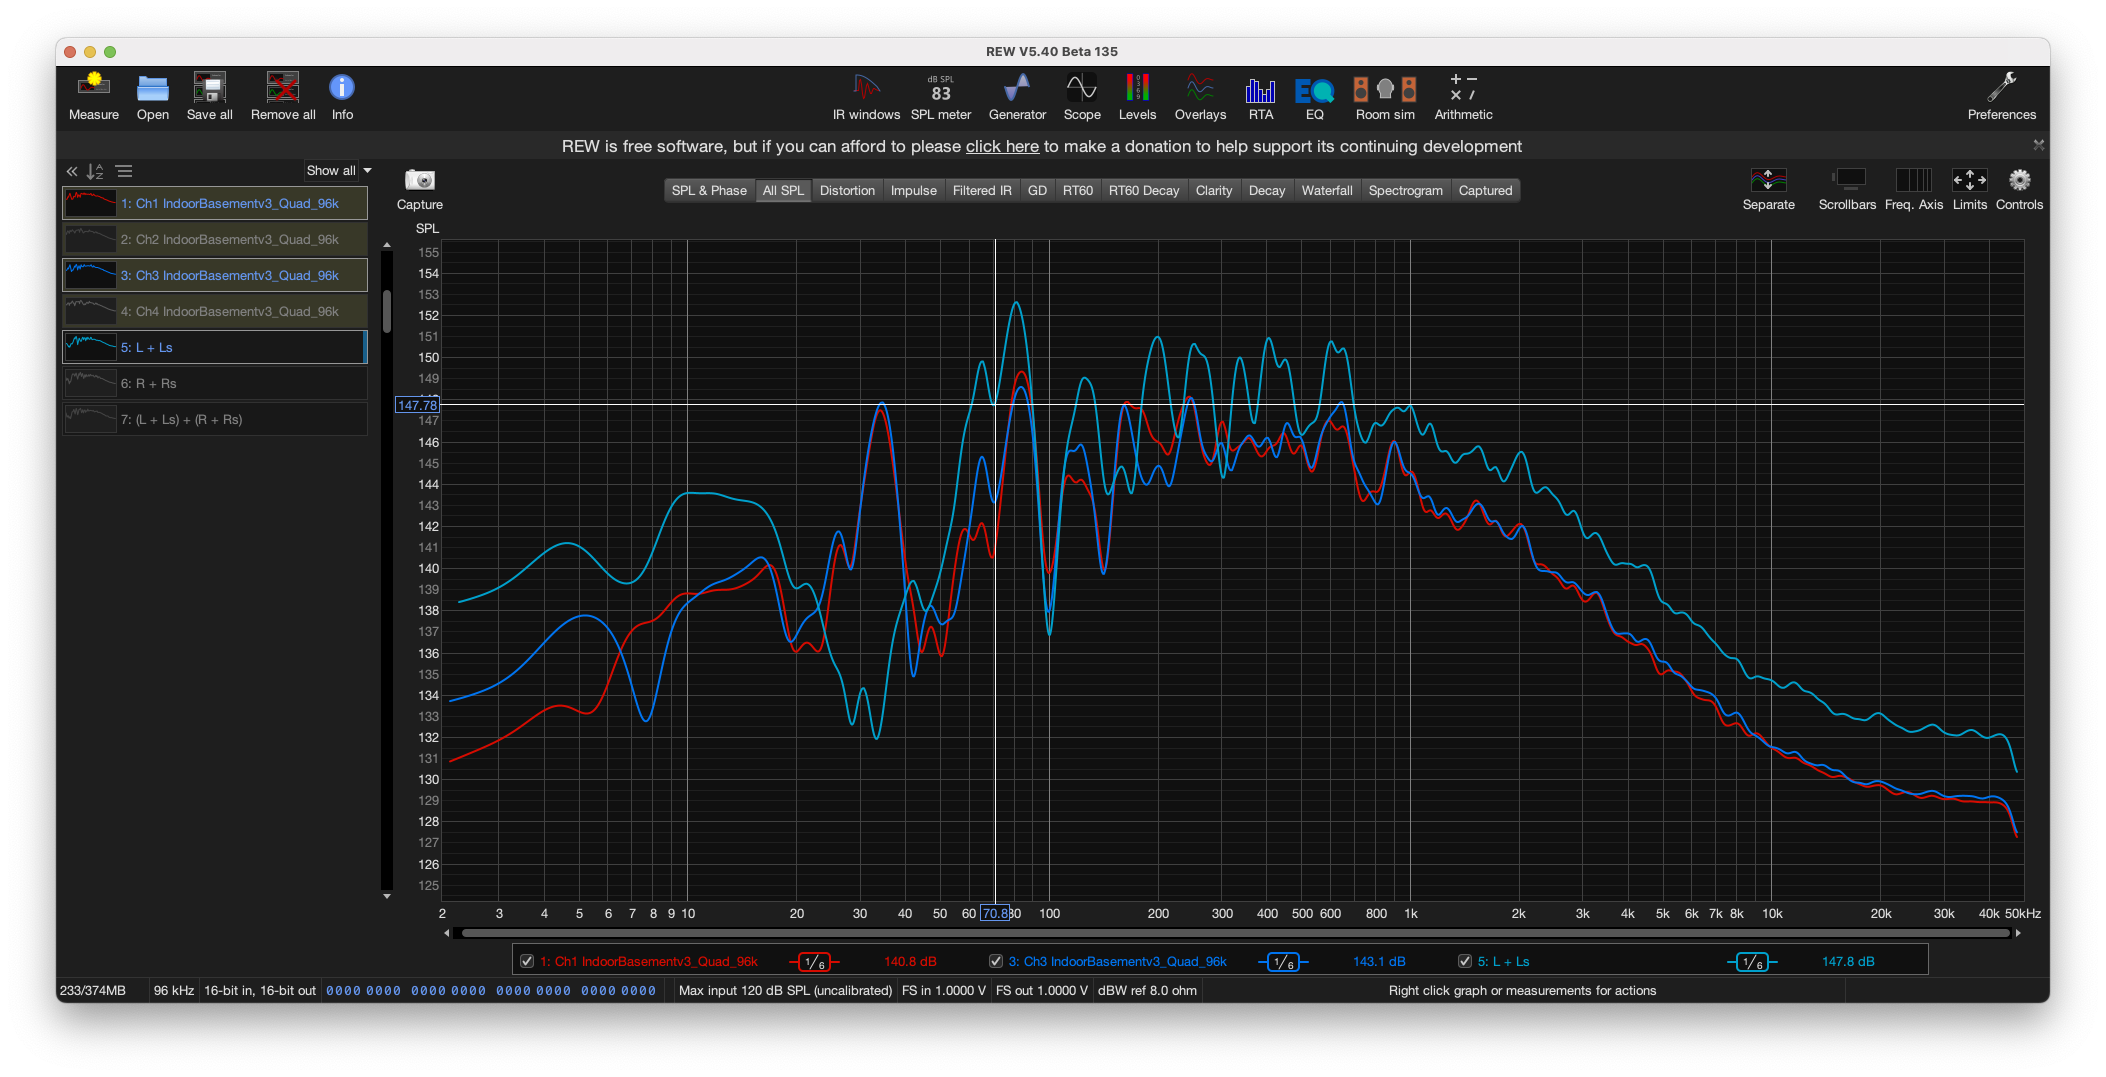Collapse the measurements panel with double chevron

coord(72,171)
